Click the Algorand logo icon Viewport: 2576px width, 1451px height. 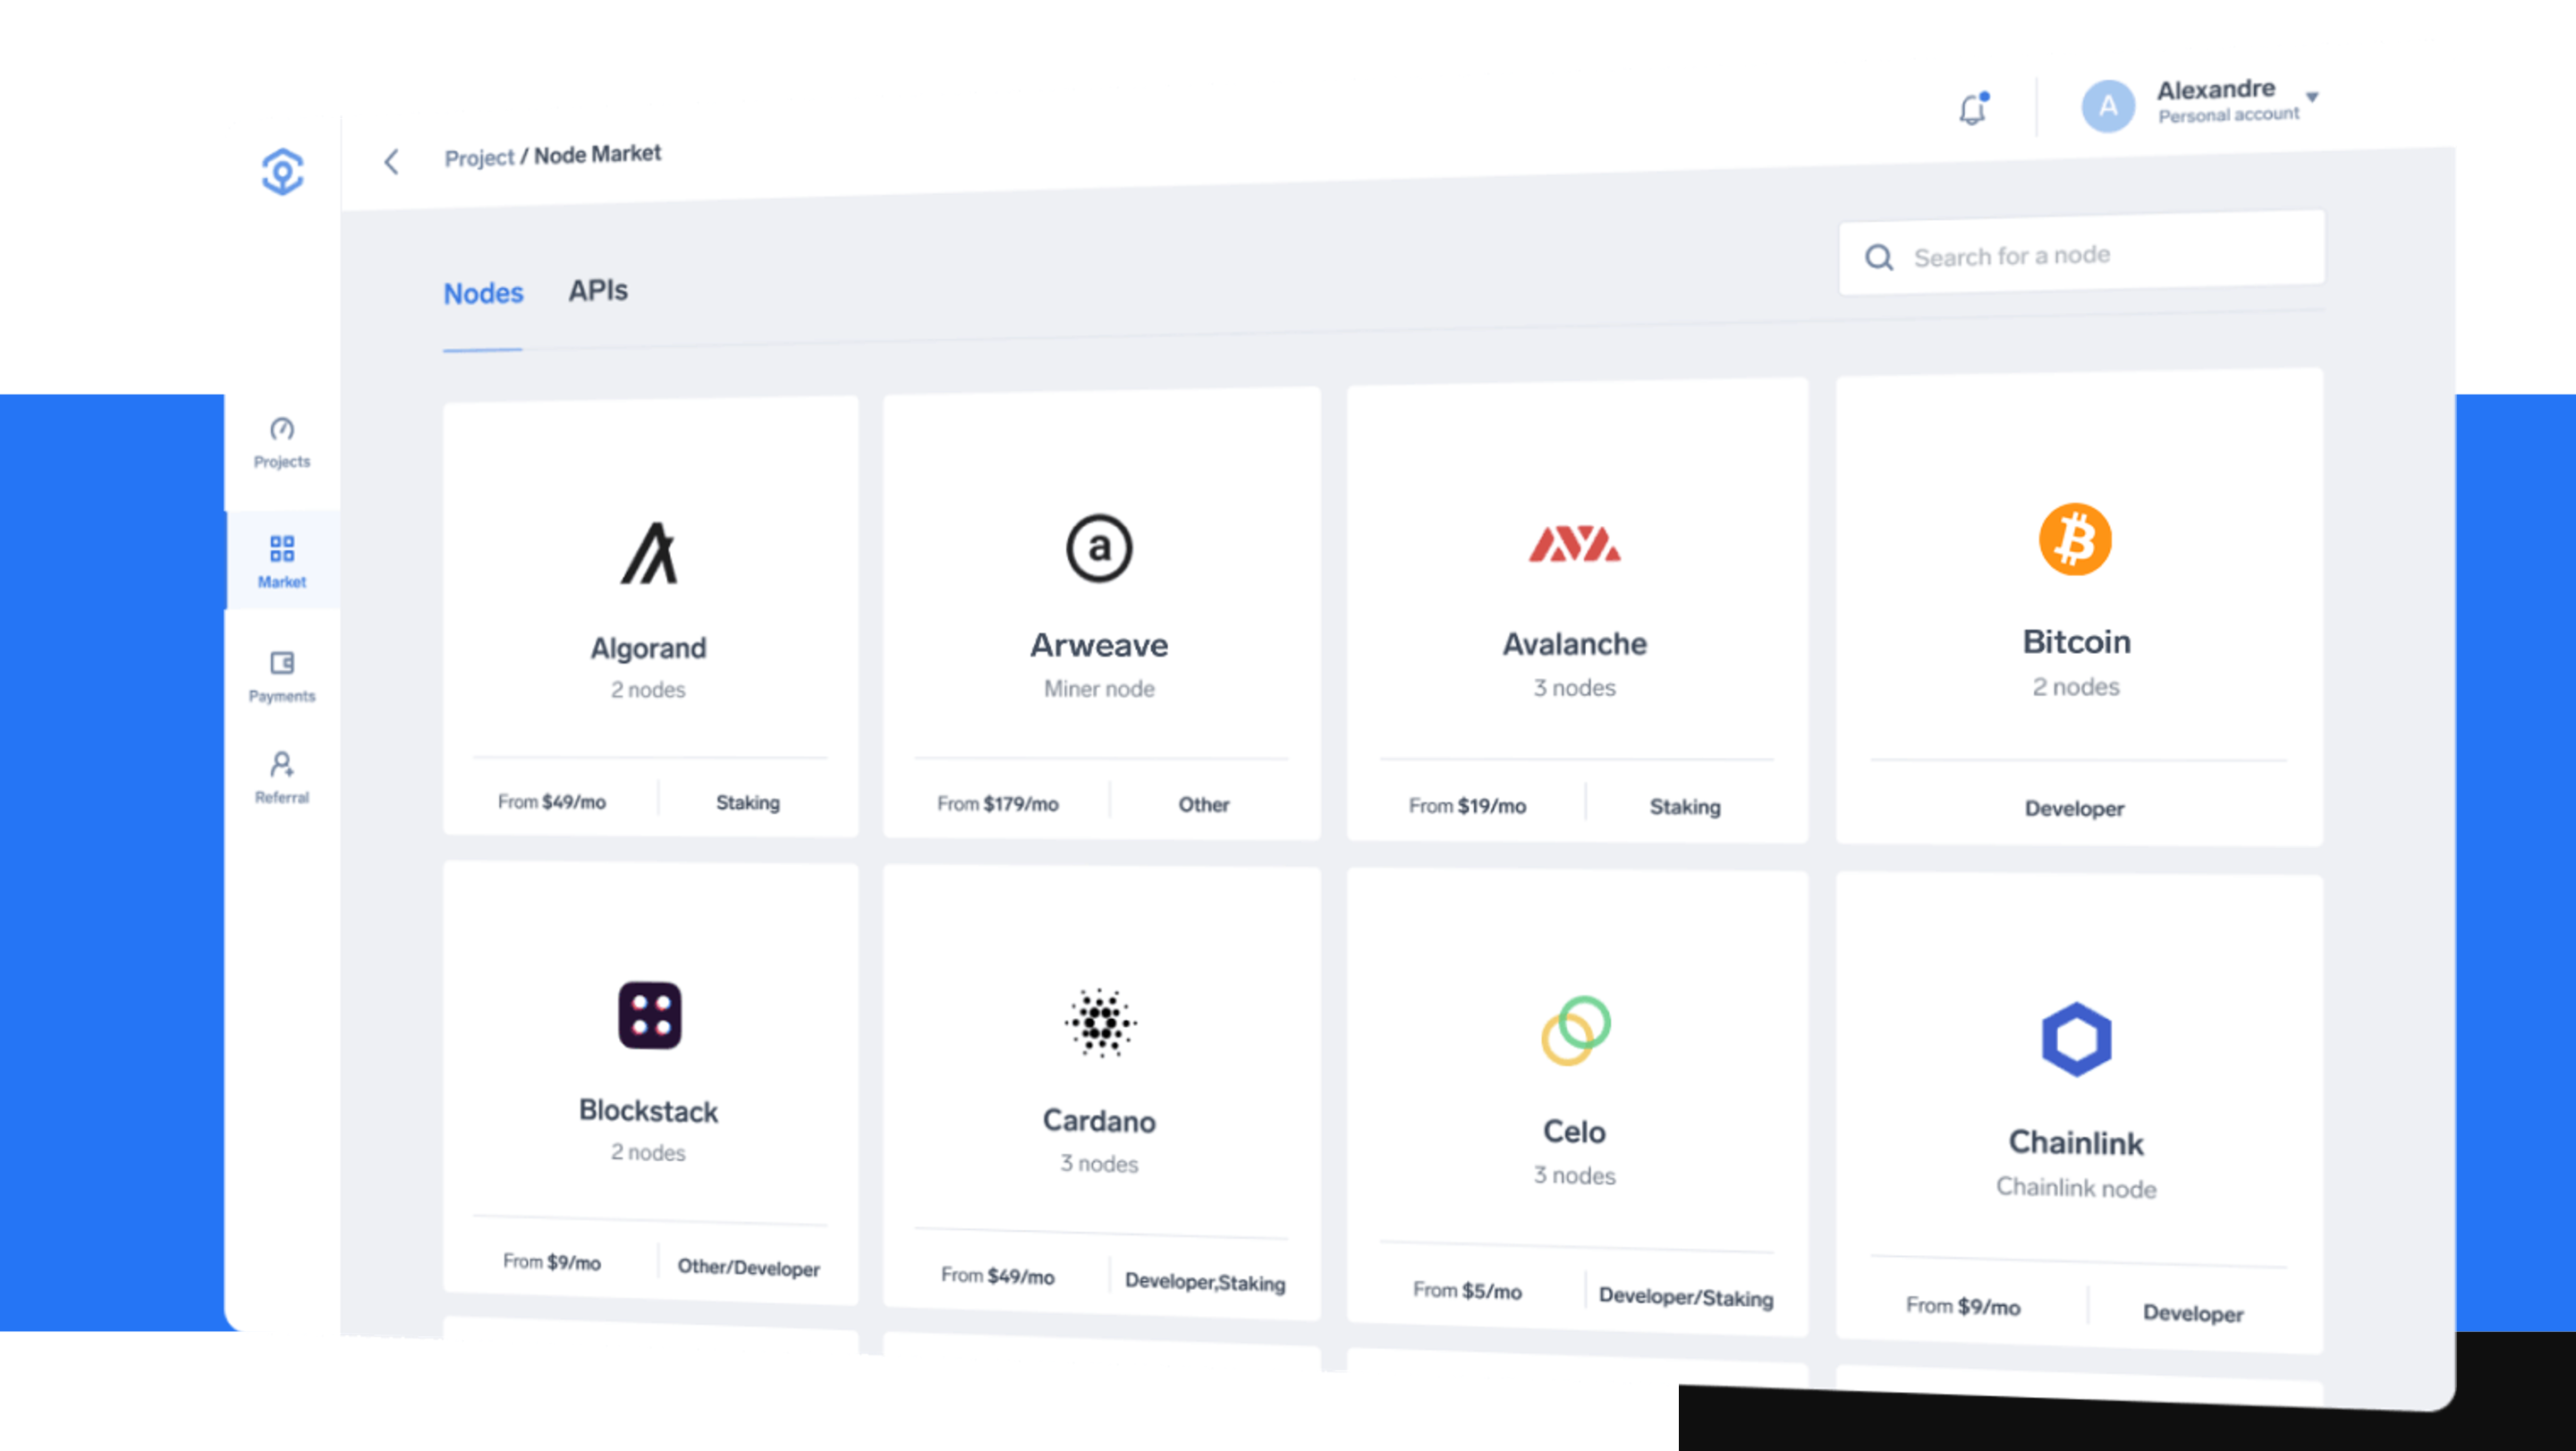click(649, 552)
